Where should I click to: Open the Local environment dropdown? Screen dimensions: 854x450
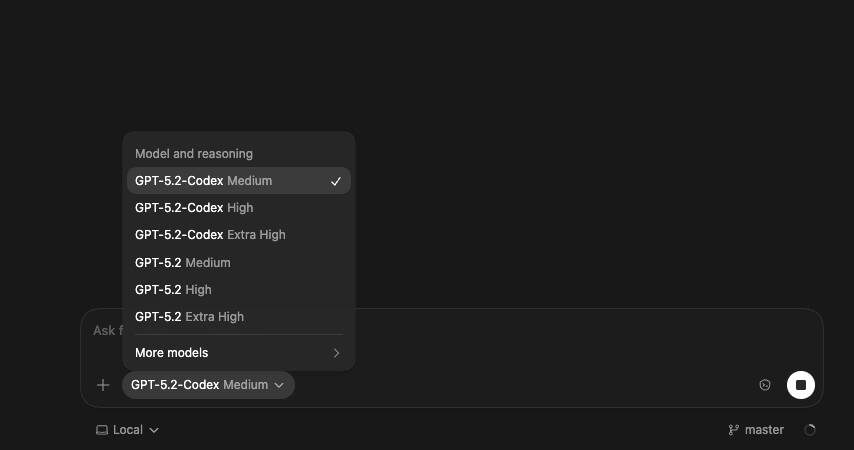[x=127, y=430]
